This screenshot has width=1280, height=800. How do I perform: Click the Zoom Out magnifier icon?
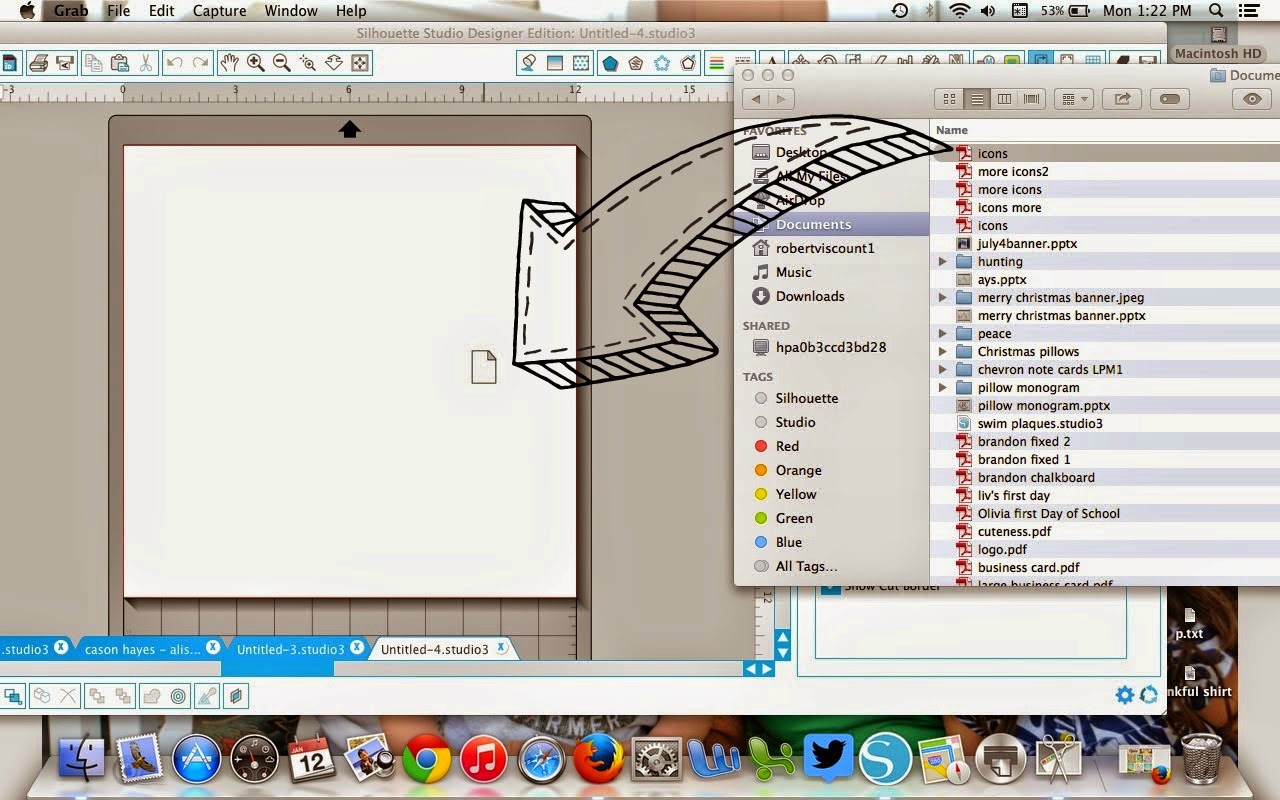point(282,63)
